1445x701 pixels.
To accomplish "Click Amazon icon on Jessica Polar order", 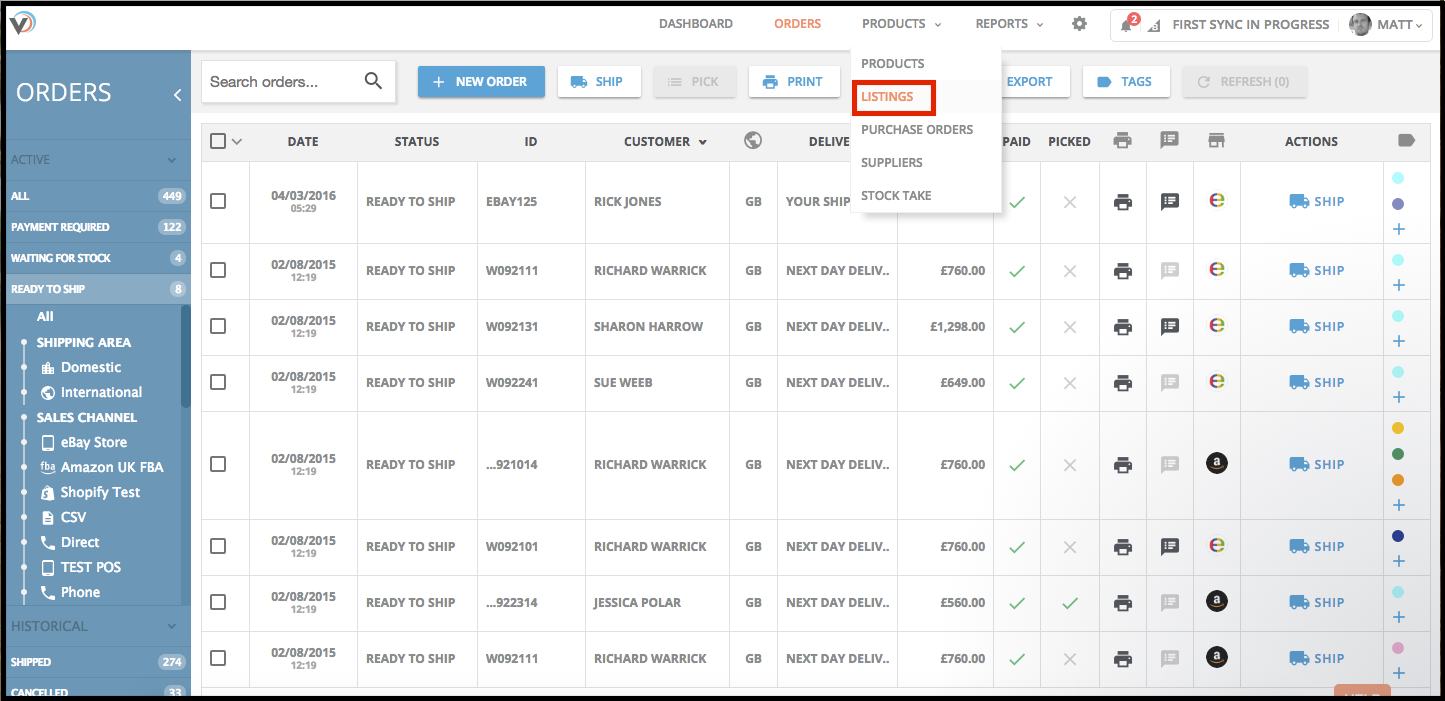I will 1216,602.
